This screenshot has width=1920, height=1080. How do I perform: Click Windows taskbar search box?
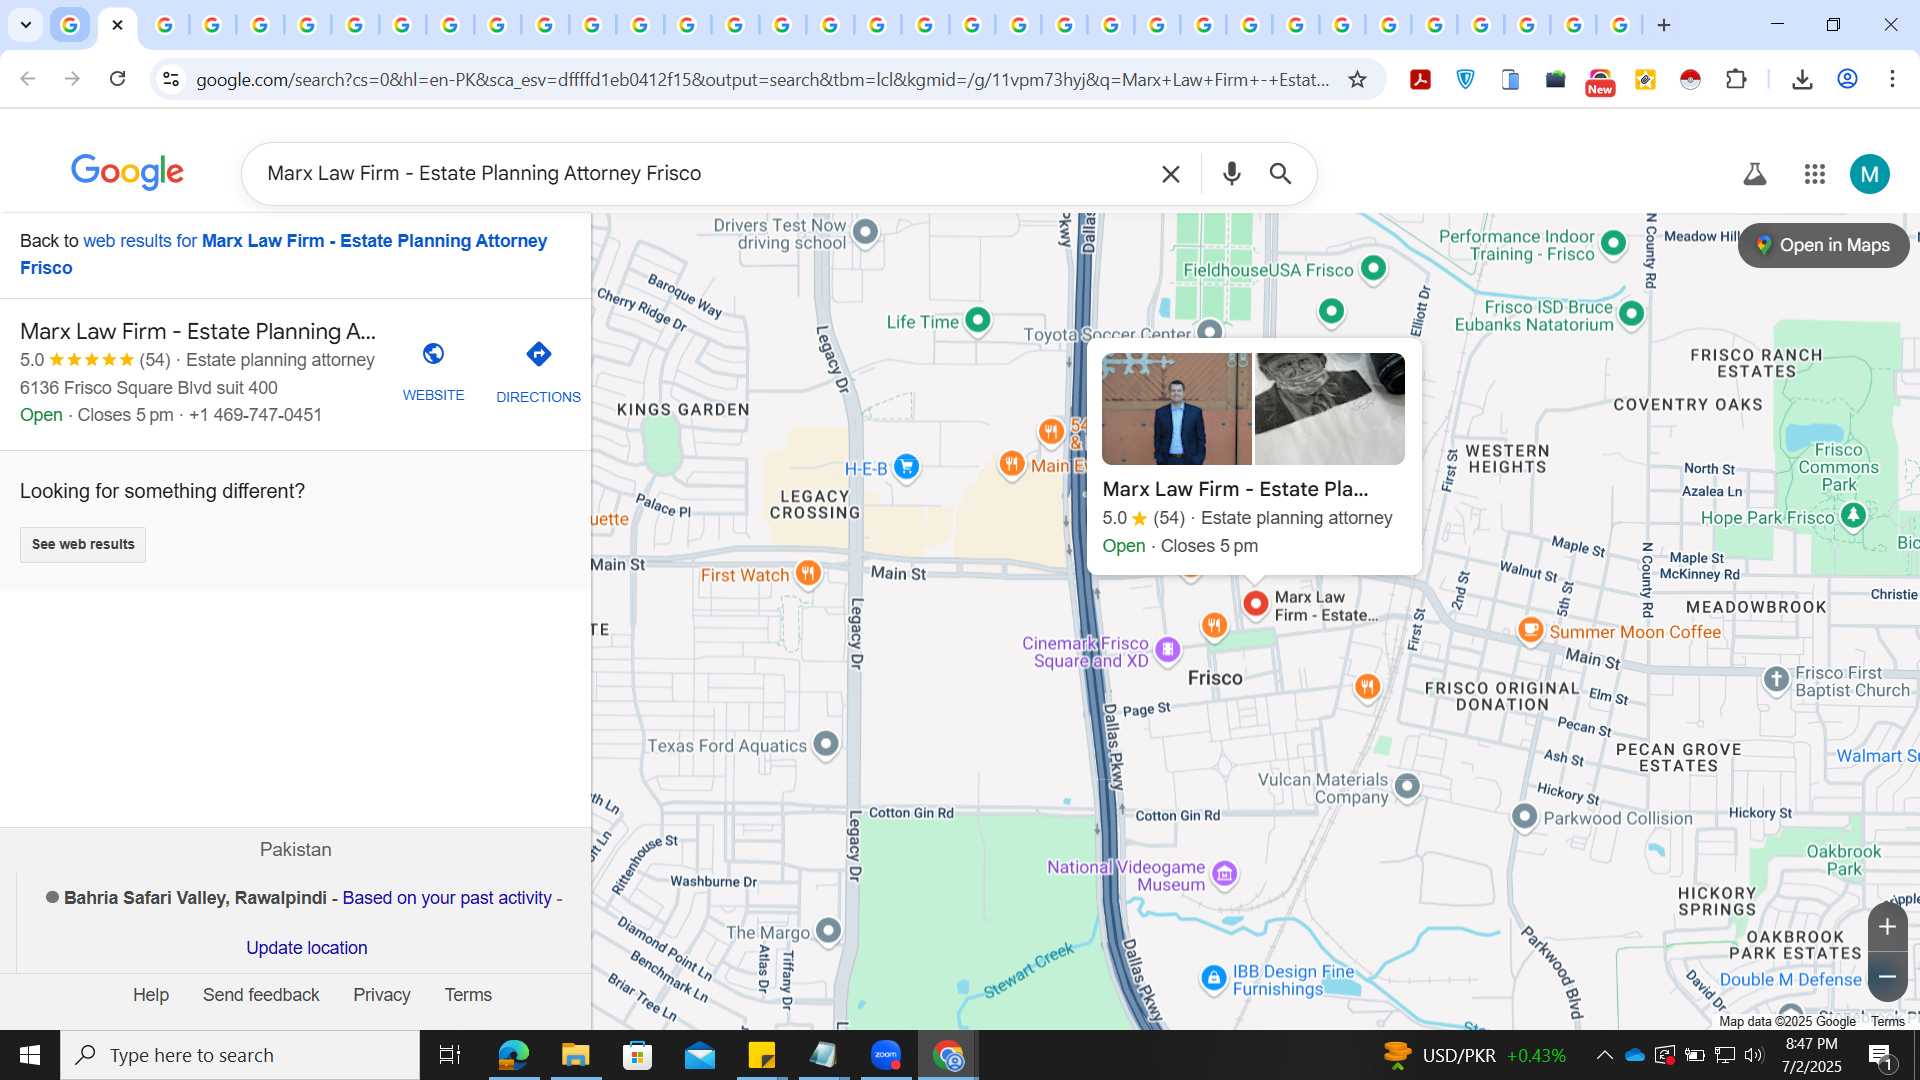(x=240, y=1055)
